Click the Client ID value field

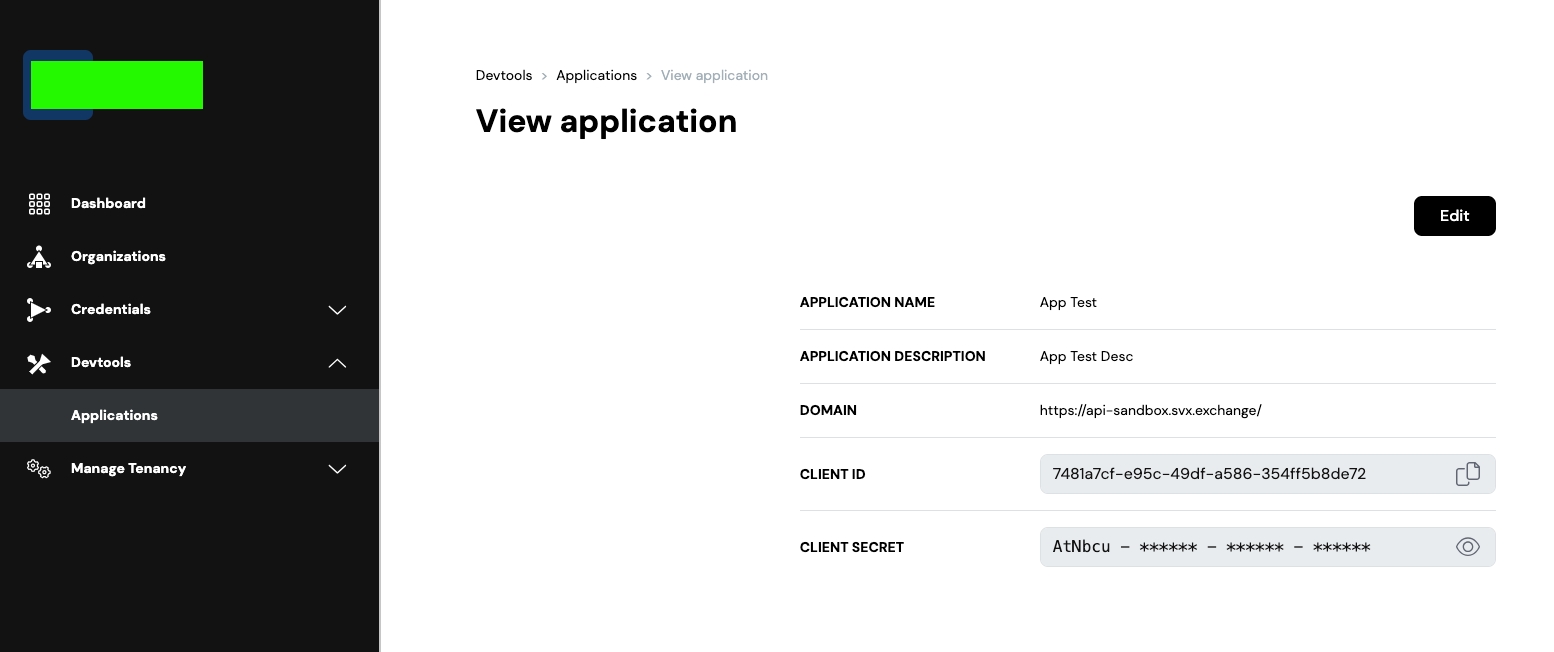1209,474
